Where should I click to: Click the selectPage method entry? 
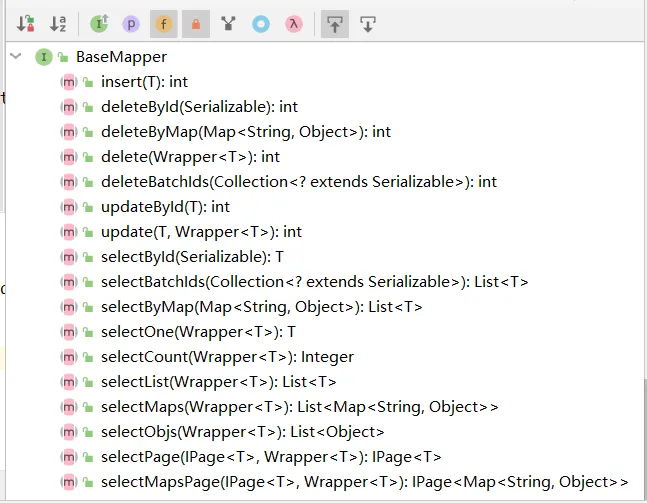[x=270, y=457]
